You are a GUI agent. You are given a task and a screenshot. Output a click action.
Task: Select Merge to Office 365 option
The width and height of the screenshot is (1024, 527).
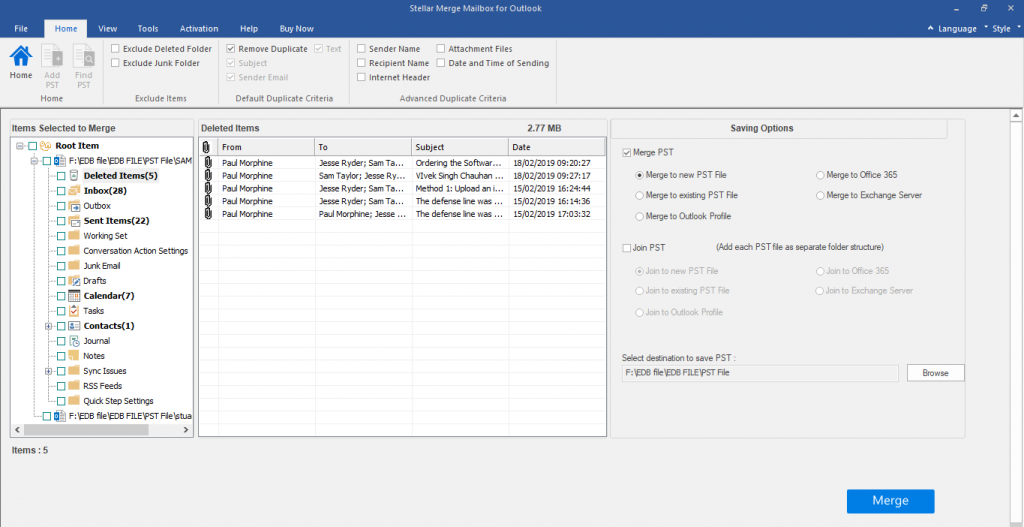click(x=820, y=175)
